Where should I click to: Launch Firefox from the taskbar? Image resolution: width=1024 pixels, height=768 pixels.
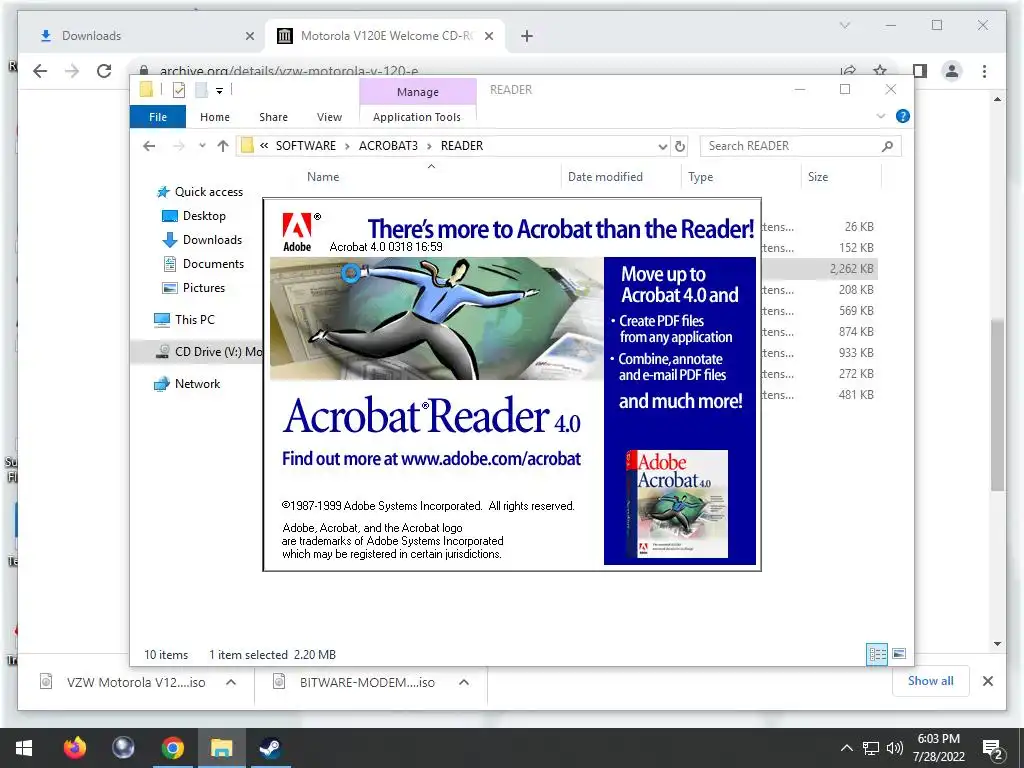point(74,748)
